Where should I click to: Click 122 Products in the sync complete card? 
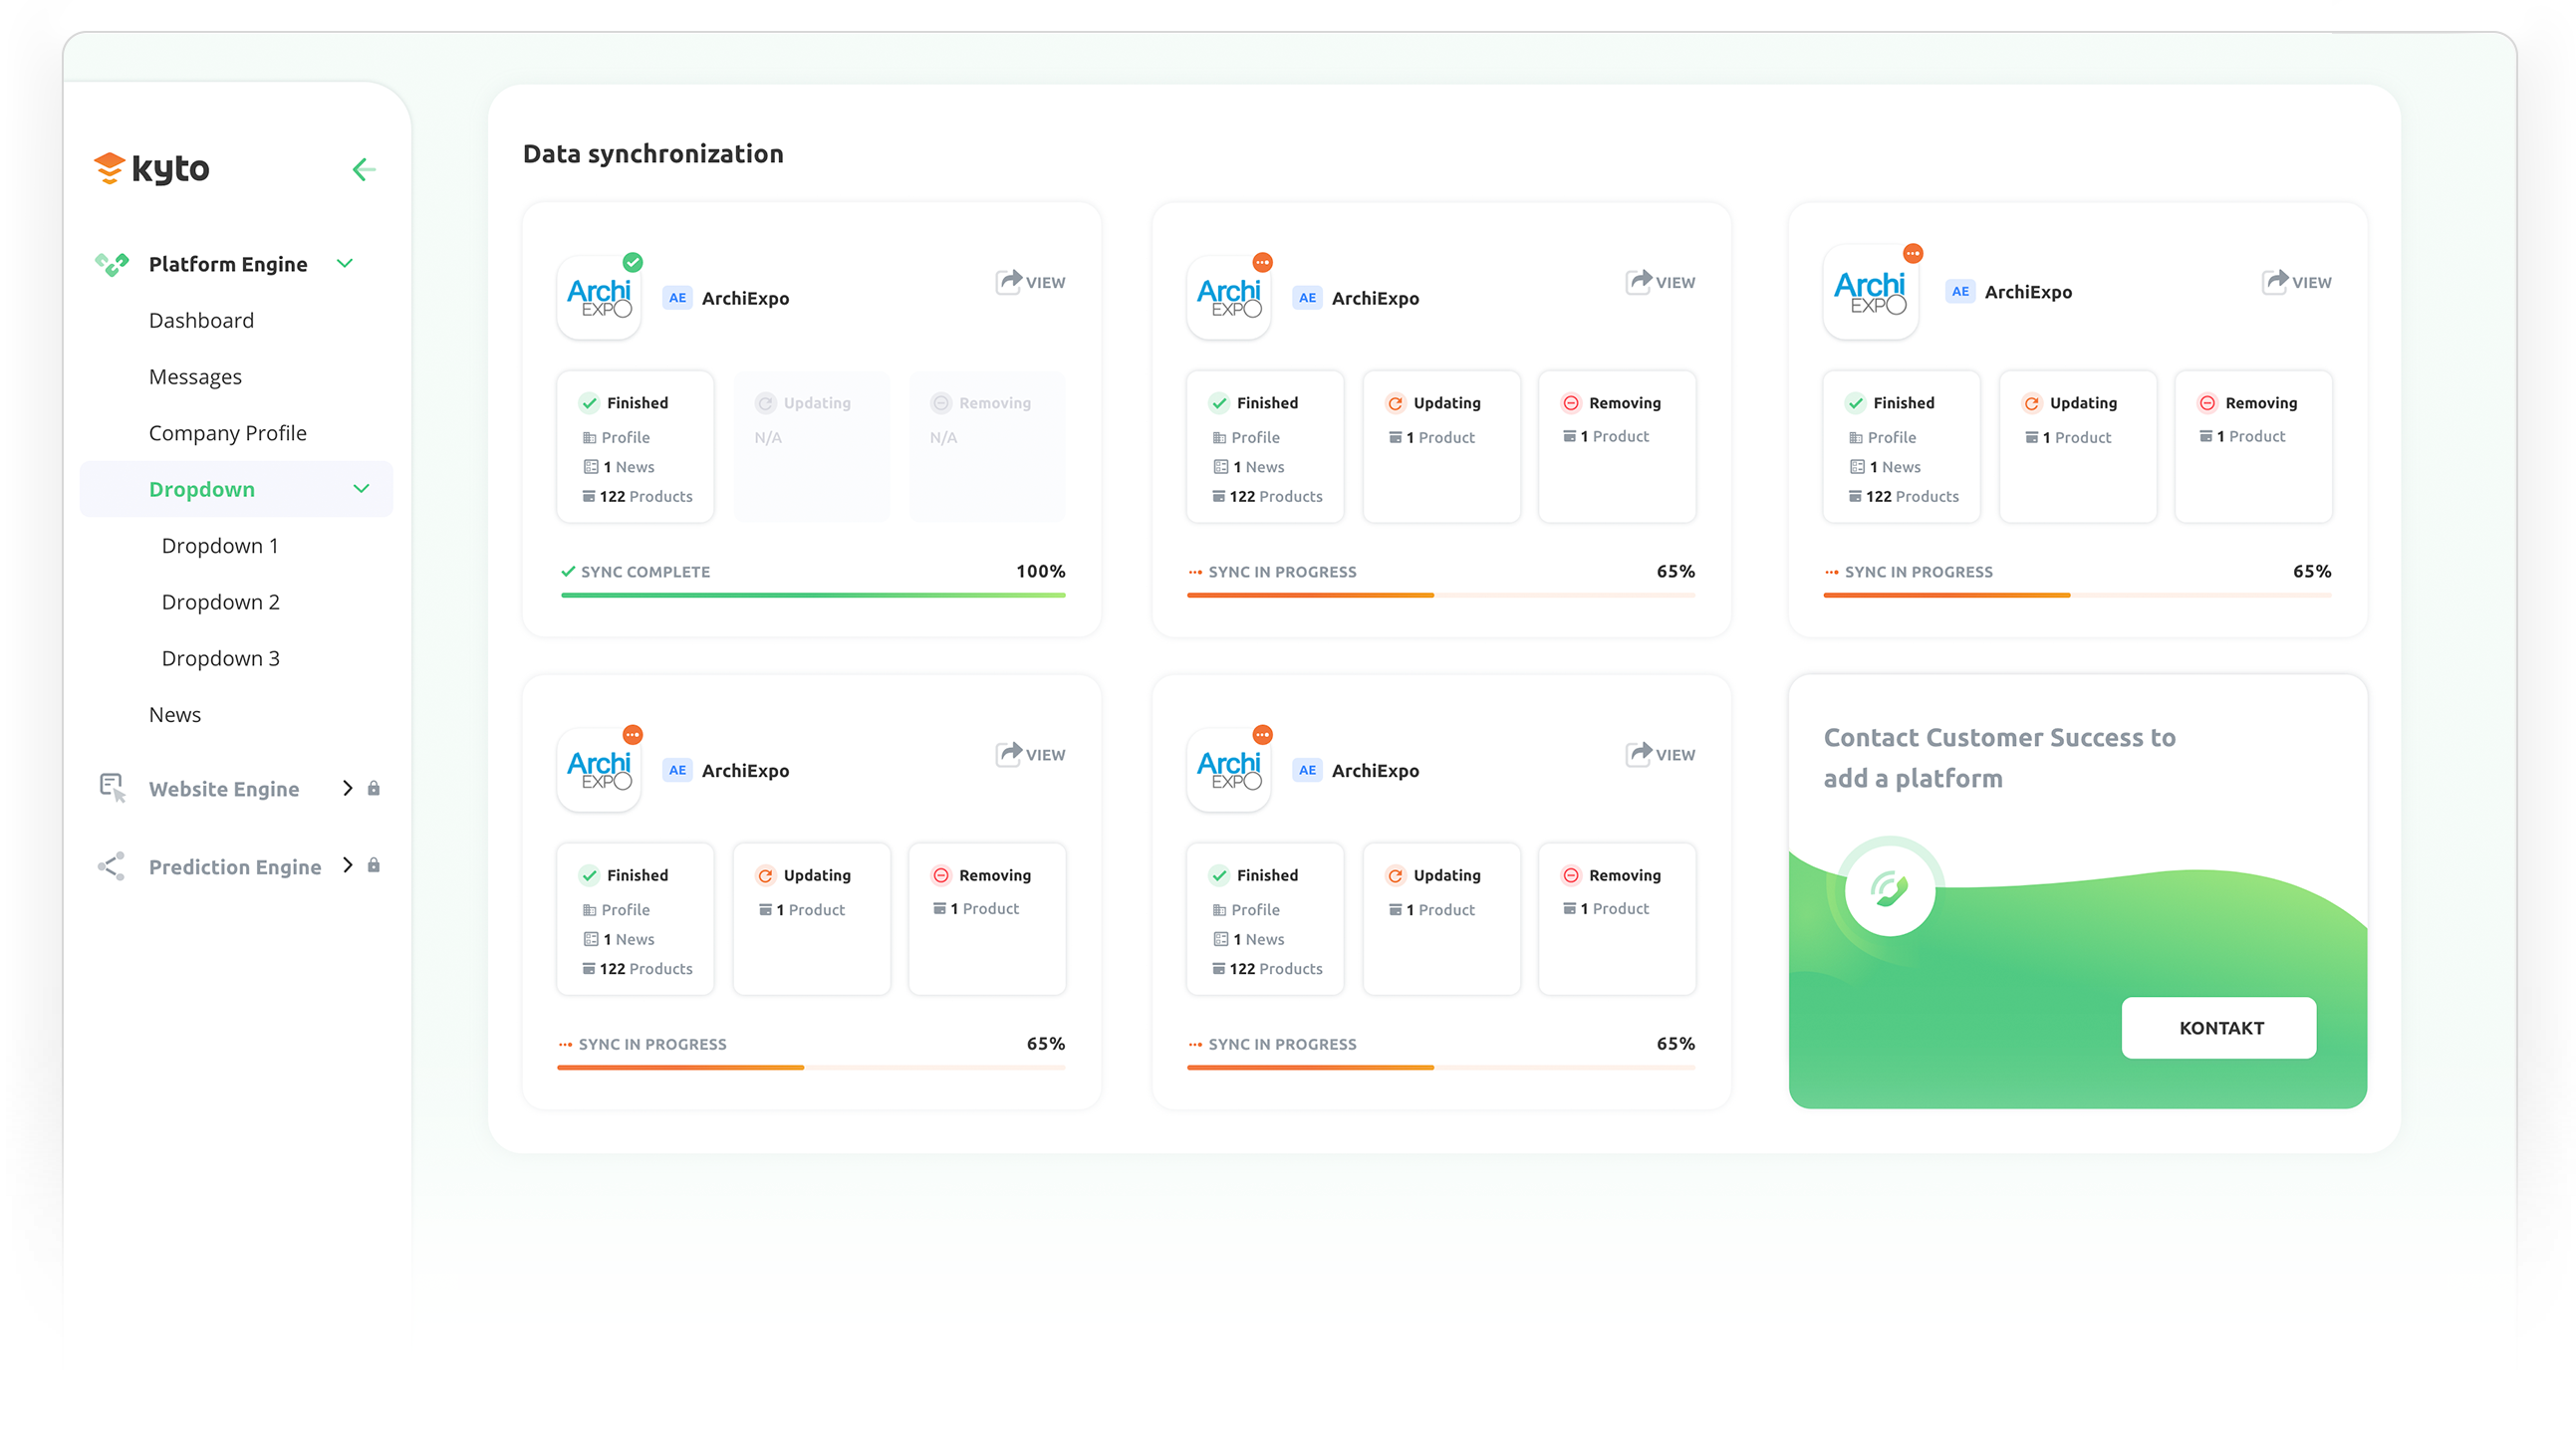(x=637, y=497)
